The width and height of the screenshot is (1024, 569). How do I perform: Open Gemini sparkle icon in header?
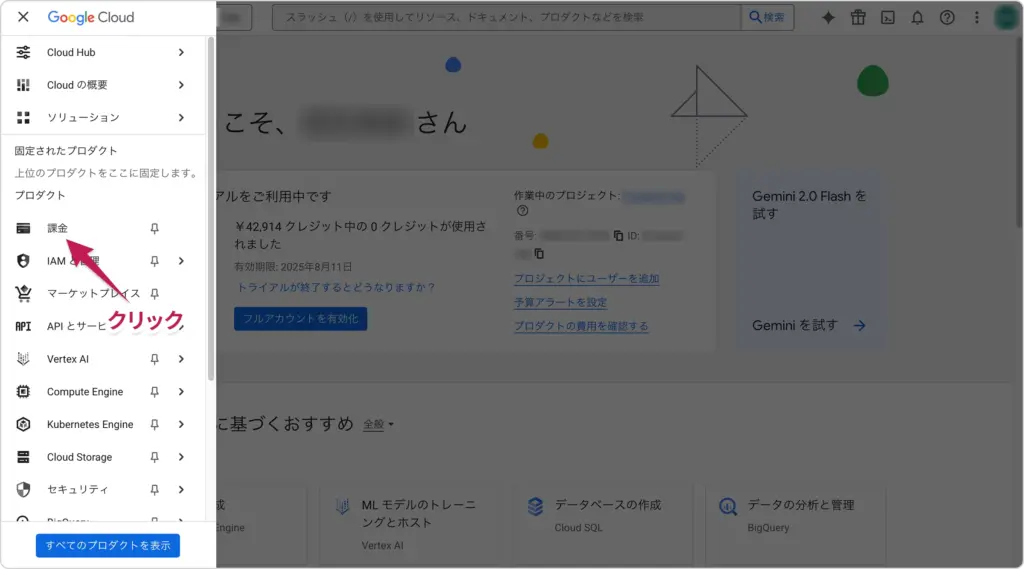(x=828, y=18)
